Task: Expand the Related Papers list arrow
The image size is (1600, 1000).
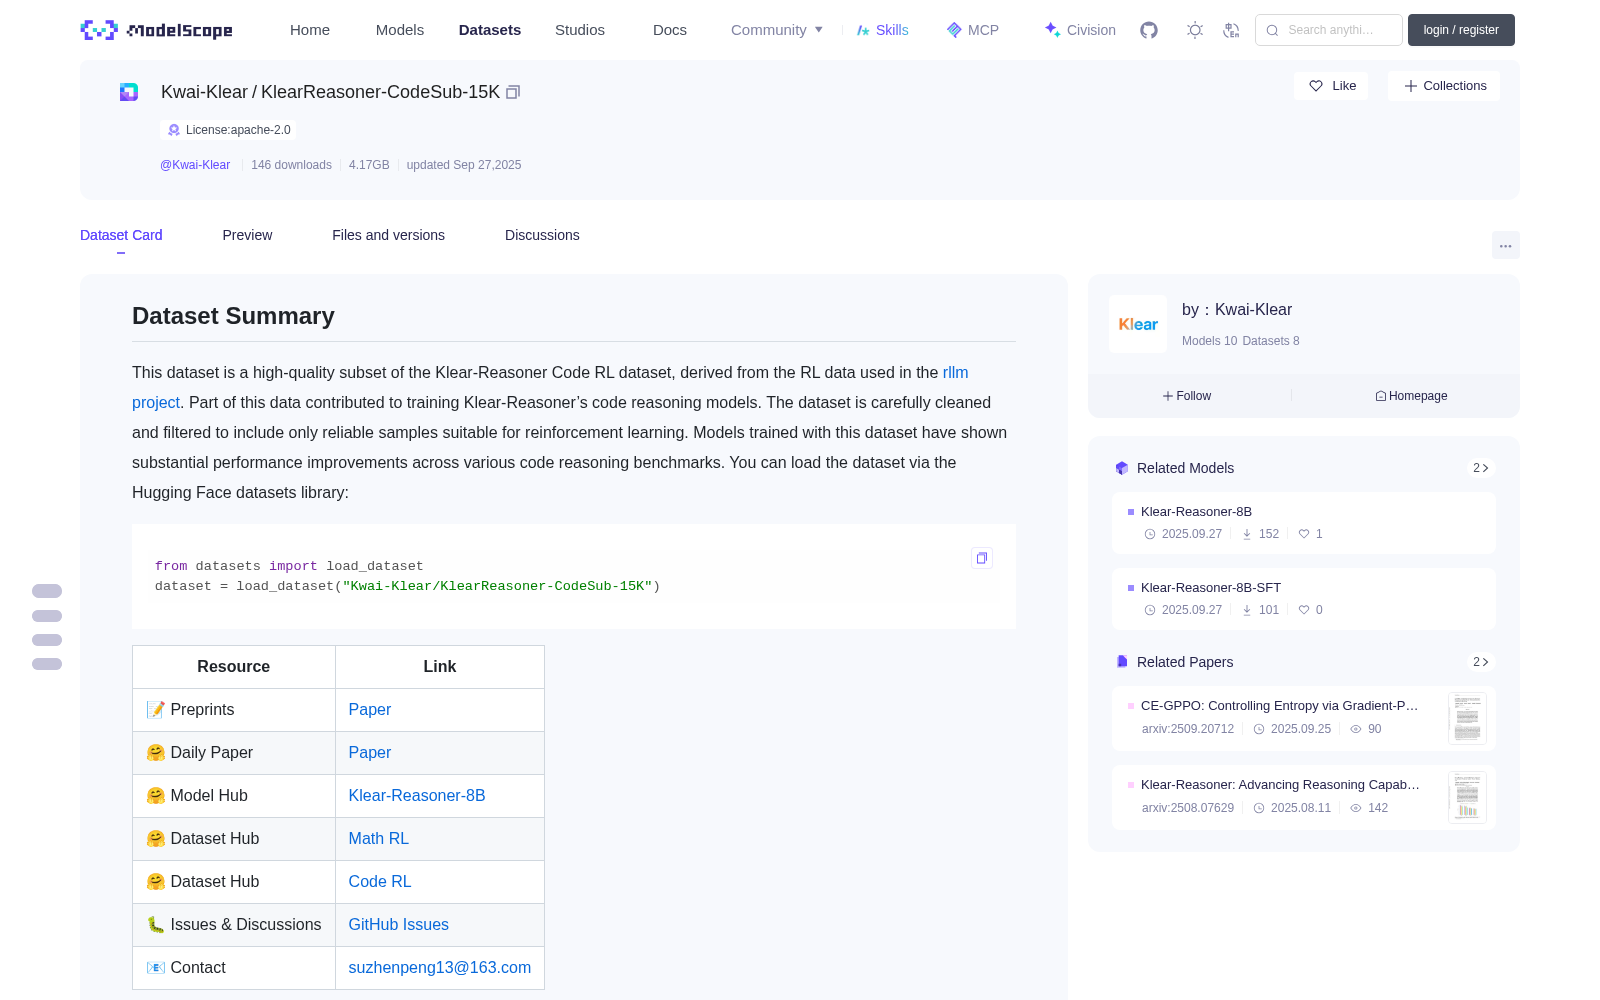Action: [x=1481, y=662]
